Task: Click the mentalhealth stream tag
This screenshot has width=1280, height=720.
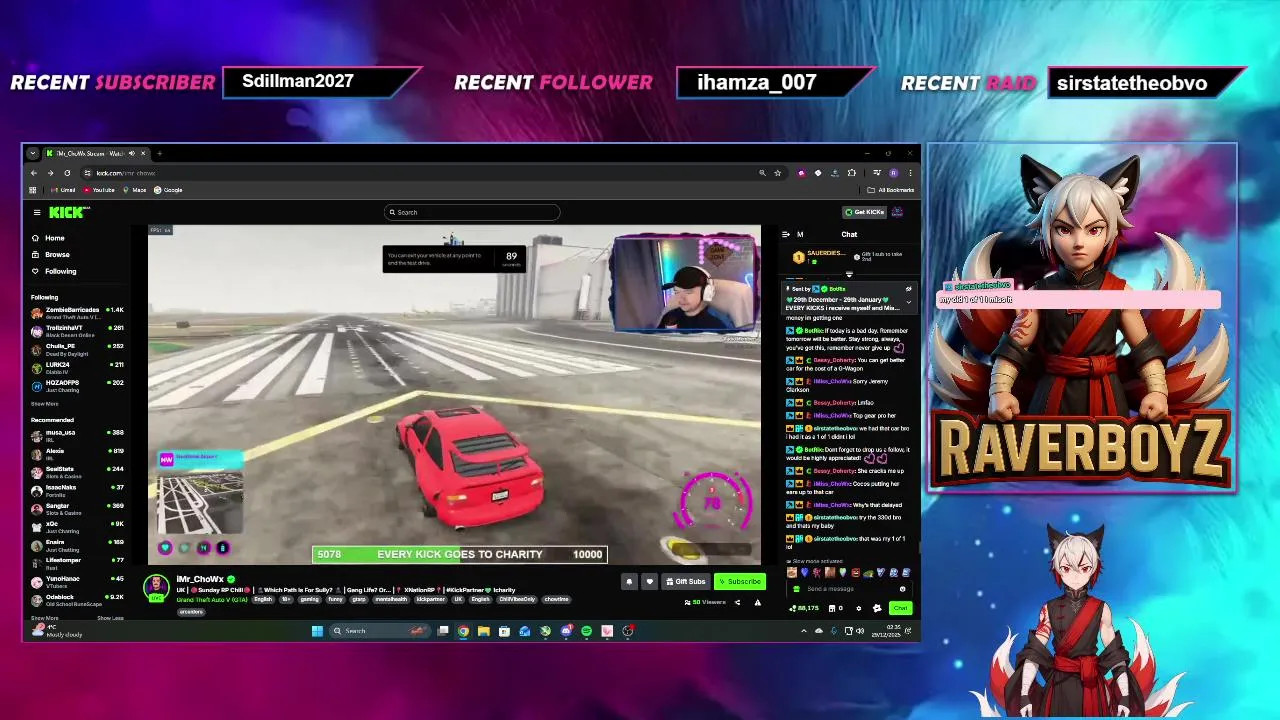Action: pyautogui.click(x=393, y=600)
